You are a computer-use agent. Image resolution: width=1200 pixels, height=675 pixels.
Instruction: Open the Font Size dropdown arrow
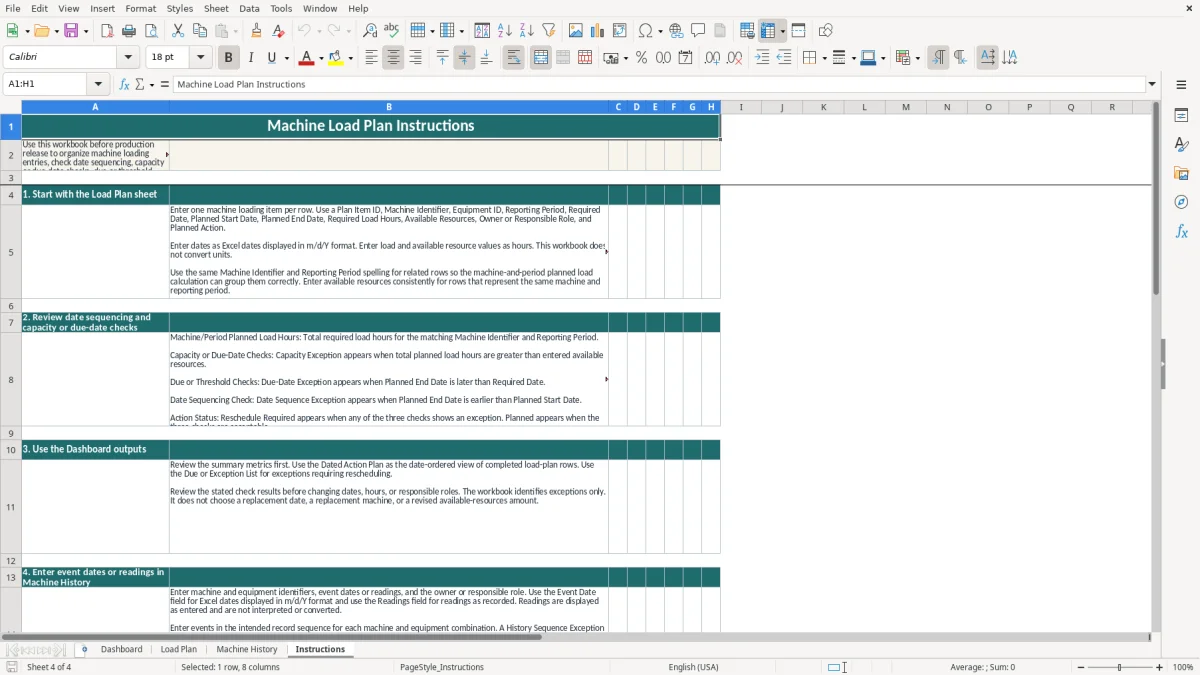(201, 58)
